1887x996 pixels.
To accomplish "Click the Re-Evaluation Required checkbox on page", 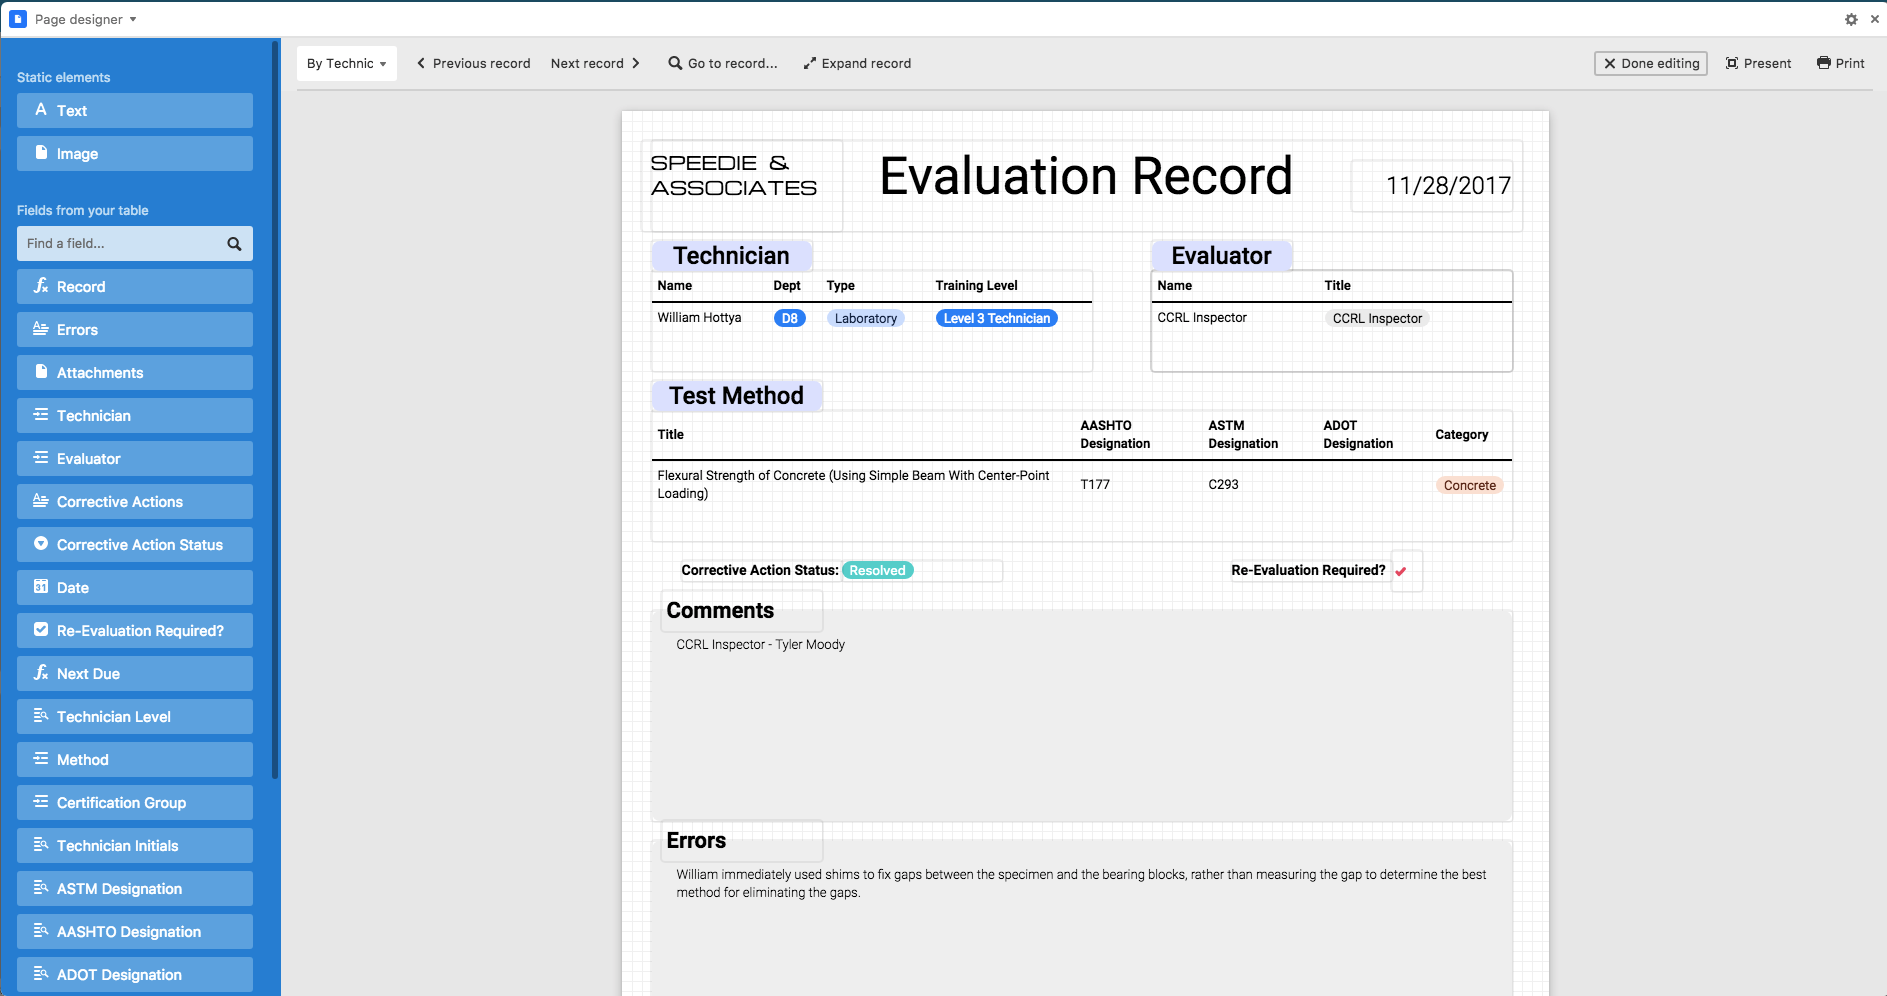I will 1401,572.
